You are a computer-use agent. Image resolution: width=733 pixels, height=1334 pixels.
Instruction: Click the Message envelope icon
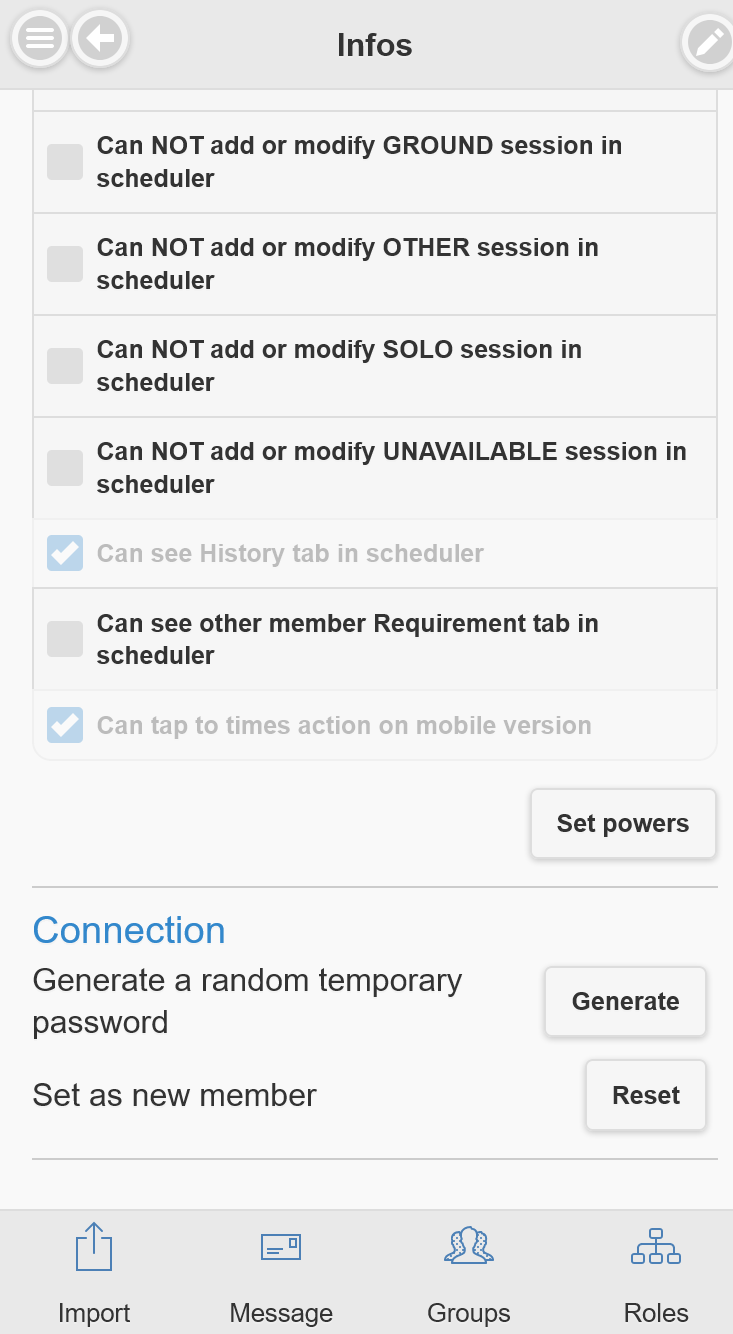[281, 1247]
